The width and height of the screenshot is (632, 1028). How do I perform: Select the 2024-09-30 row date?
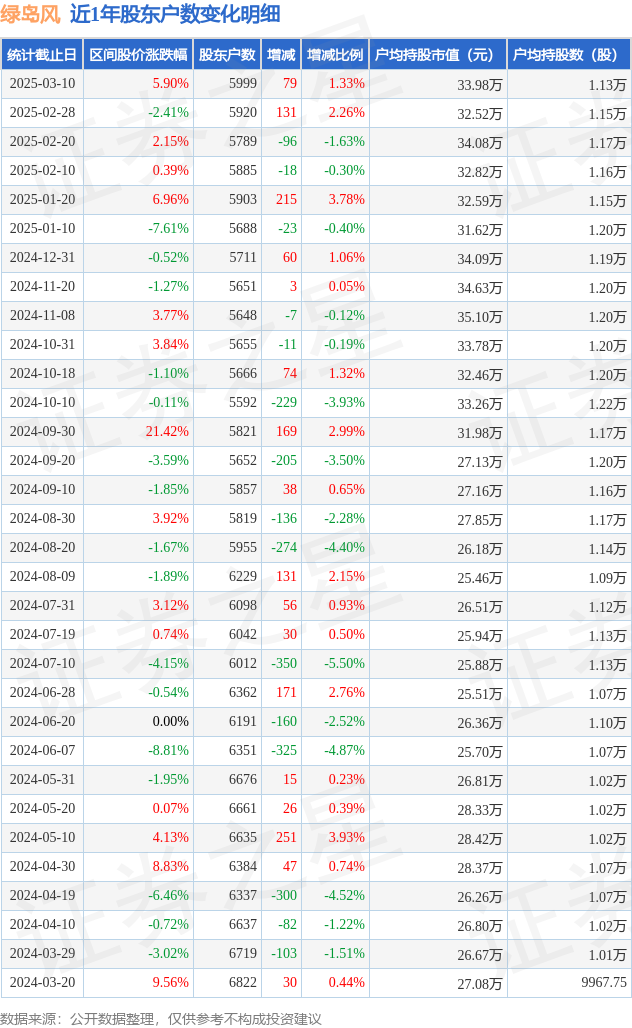click(x=43, y=431)
